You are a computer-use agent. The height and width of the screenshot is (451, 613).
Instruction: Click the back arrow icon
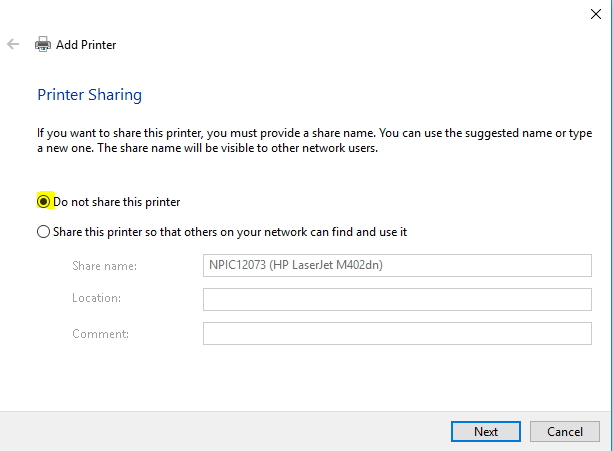click(13, 44)
